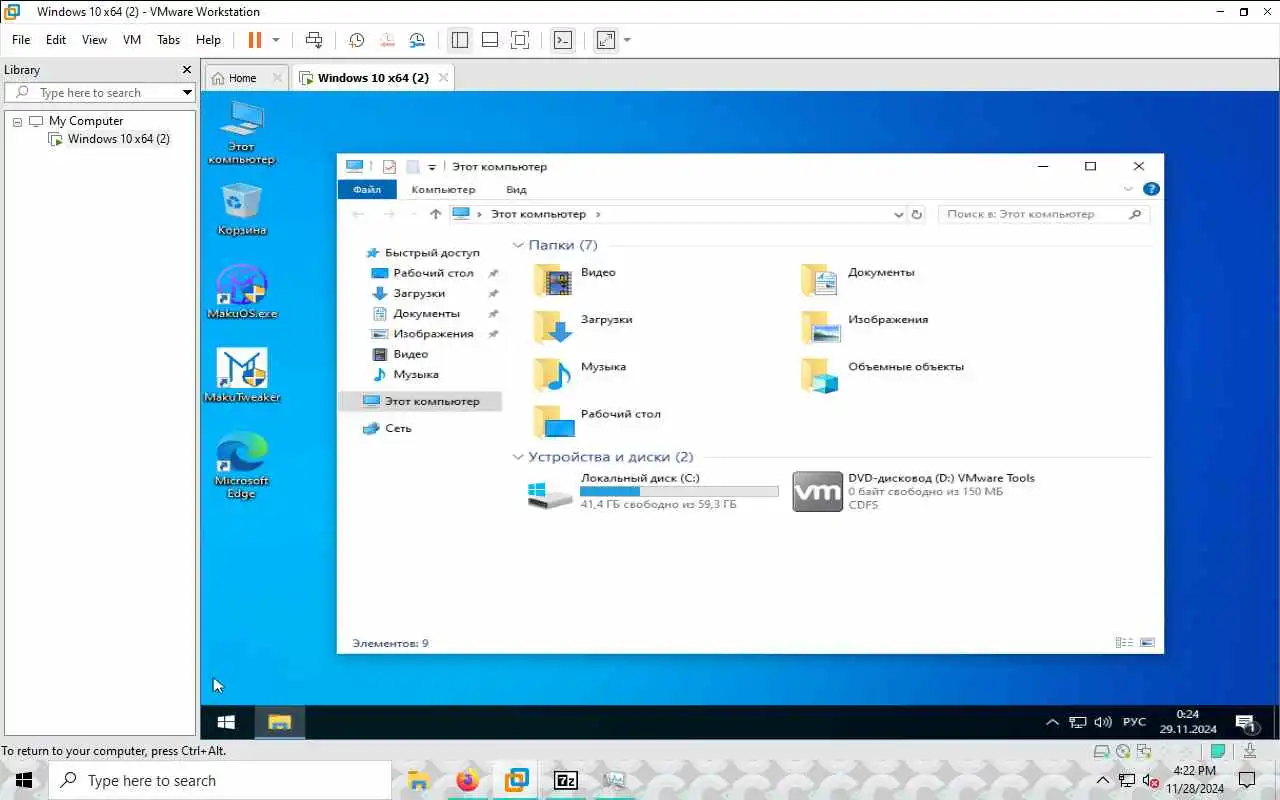Select the Microsoft Edge desktop icon
This screenshot has height=800, width=1280.
coord(241,465)
